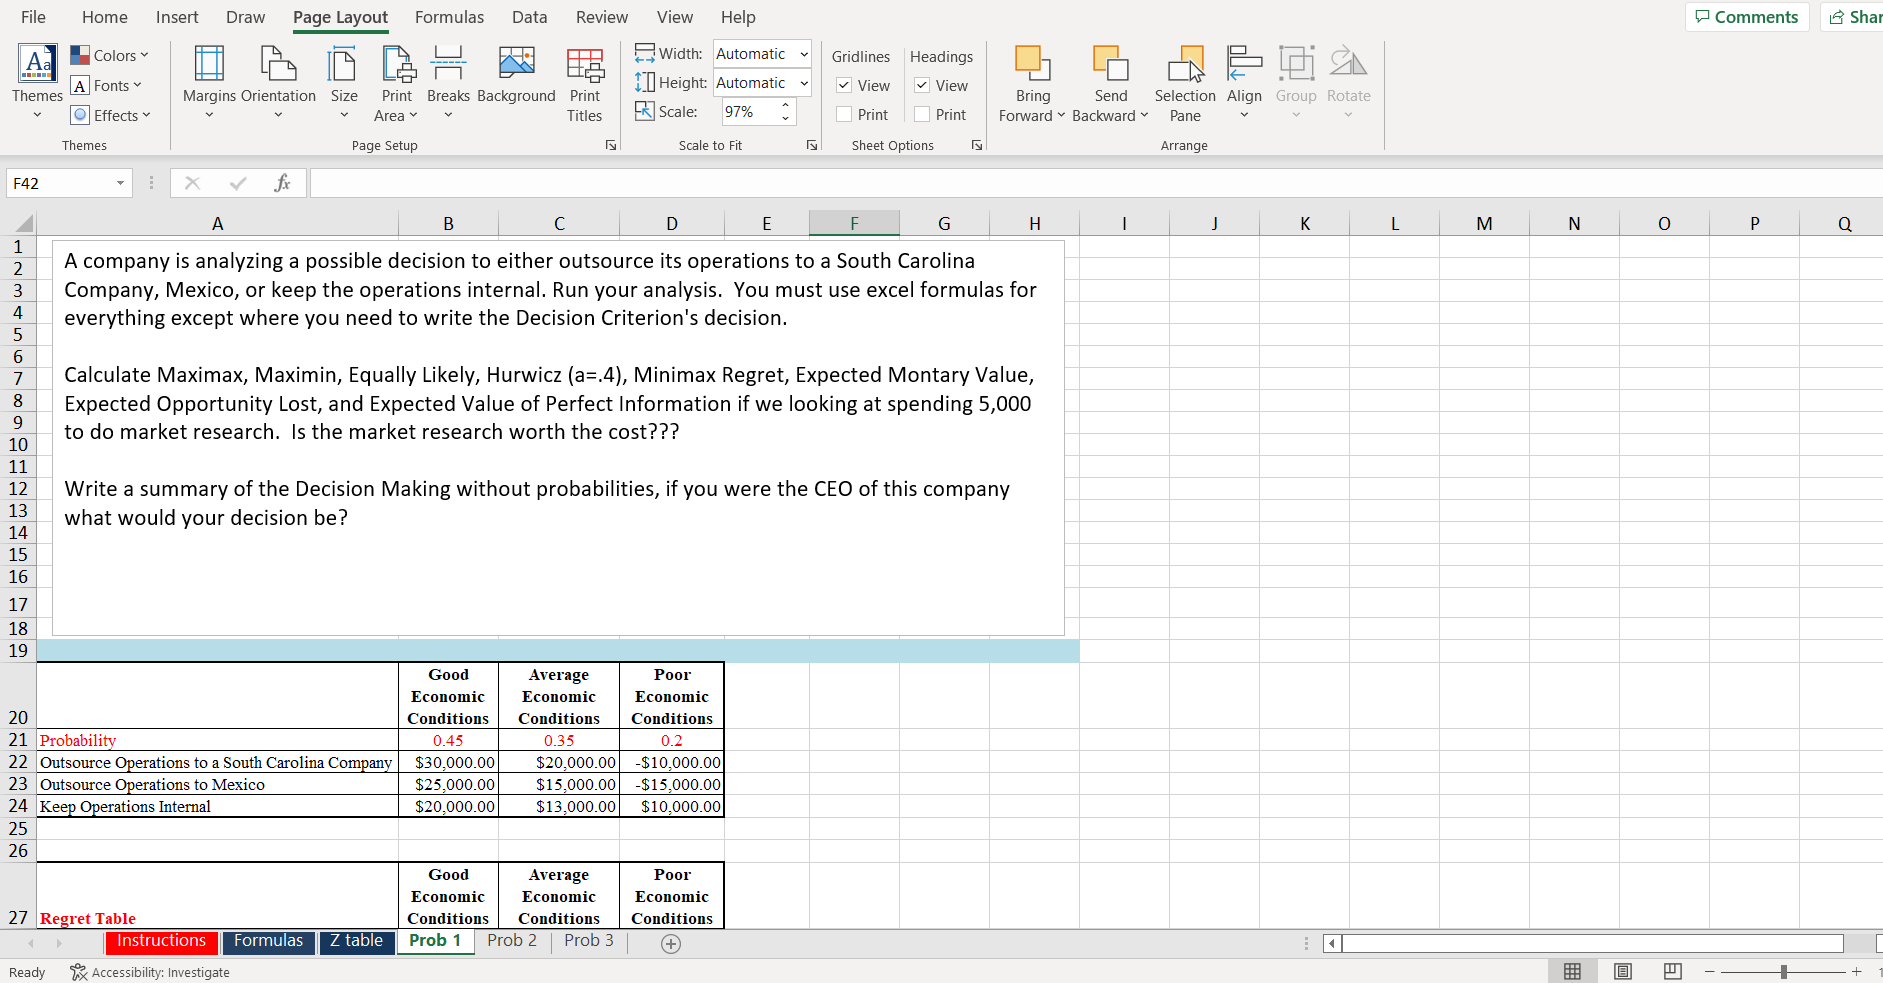This screenshot has width=1883, height=983.
Task: Enable Print for Headings
Action: click(x=922, y=114)
